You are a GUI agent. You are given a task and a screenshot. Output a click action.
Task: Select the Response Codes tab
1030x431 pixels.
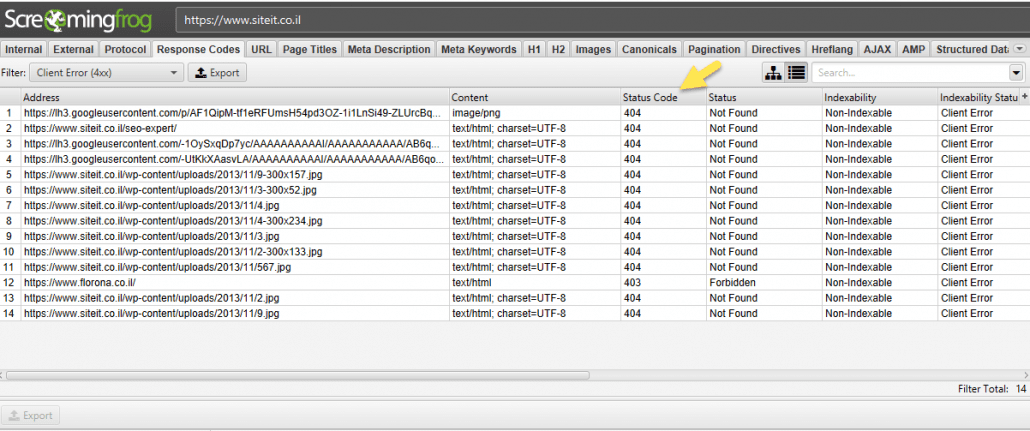click(x=198, y=49)
